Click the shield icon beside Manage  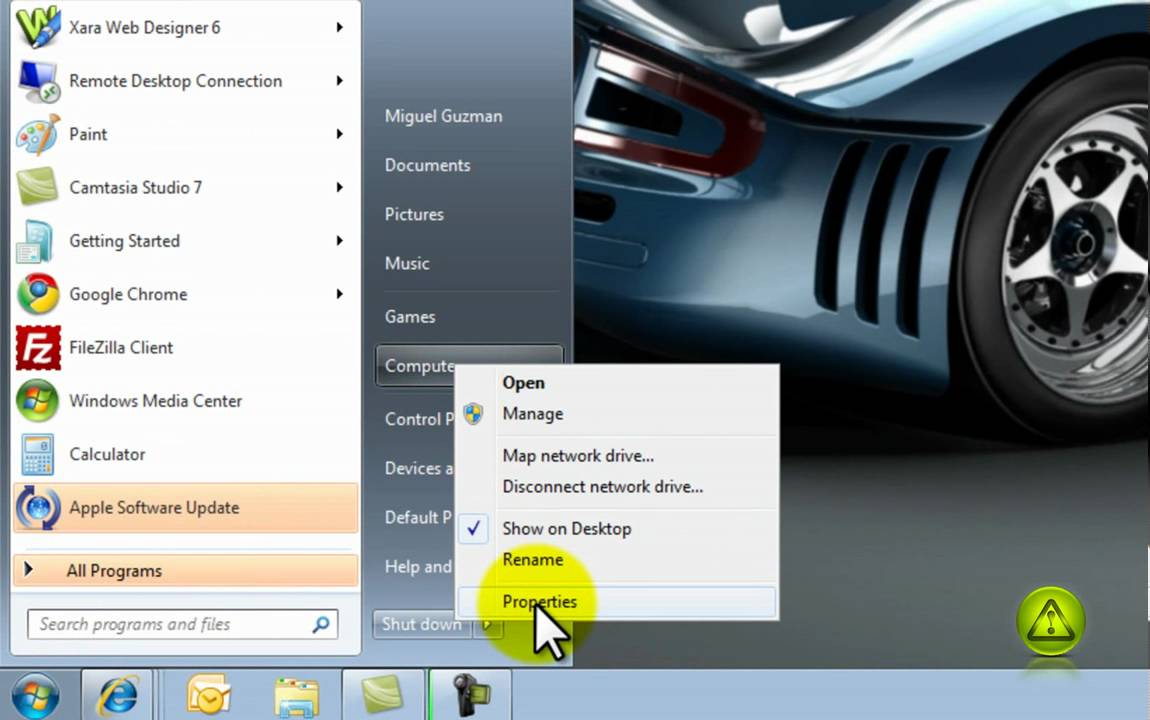[x=473, y=414]
